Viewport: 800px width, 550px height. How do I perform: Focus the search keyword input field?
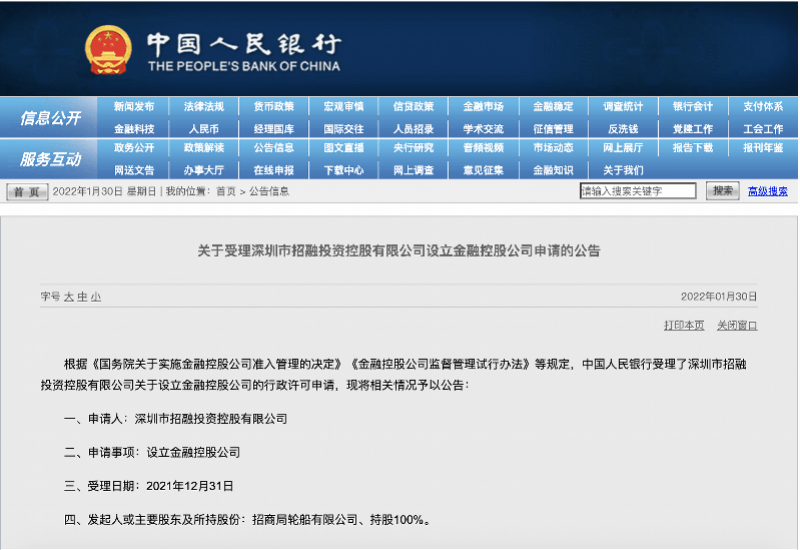click(x=638, y=191)
